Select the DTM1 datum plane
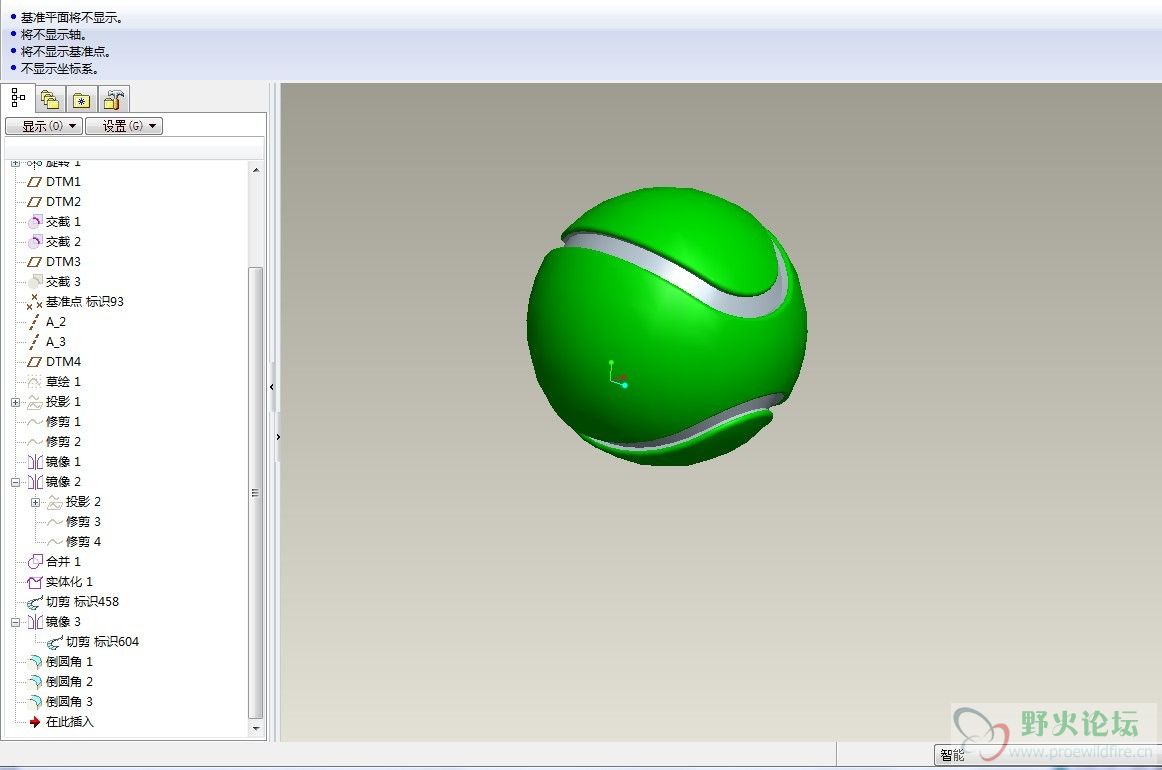This screenshot has width=1162, height=770. (x=63, y=182)
